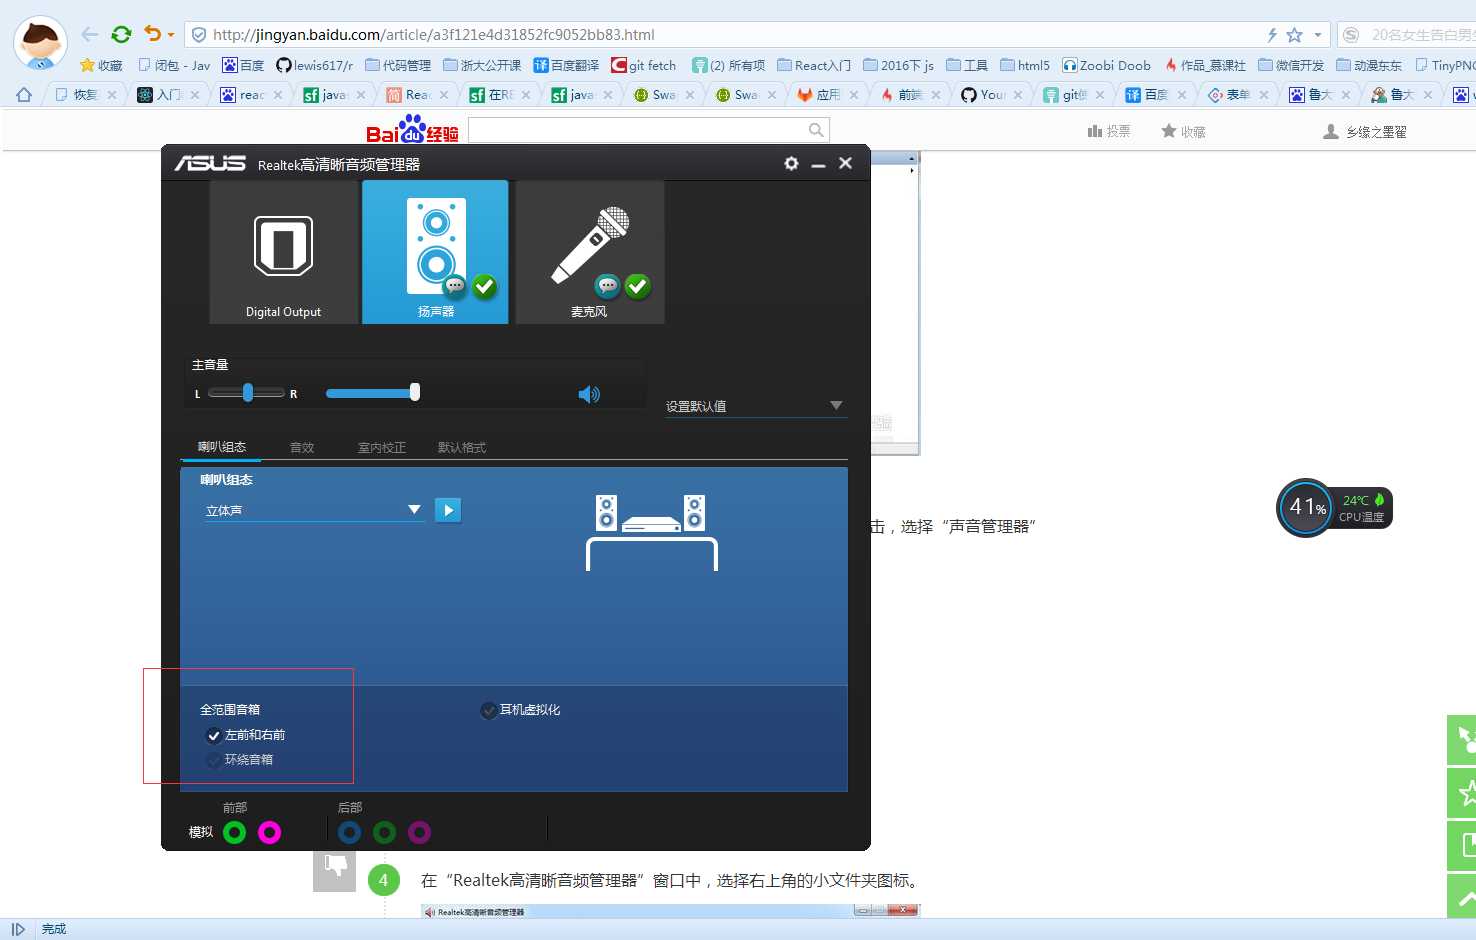Click the chat bubble icon on 麦克风
This screenshot has height=940, width=1476.
607,286
